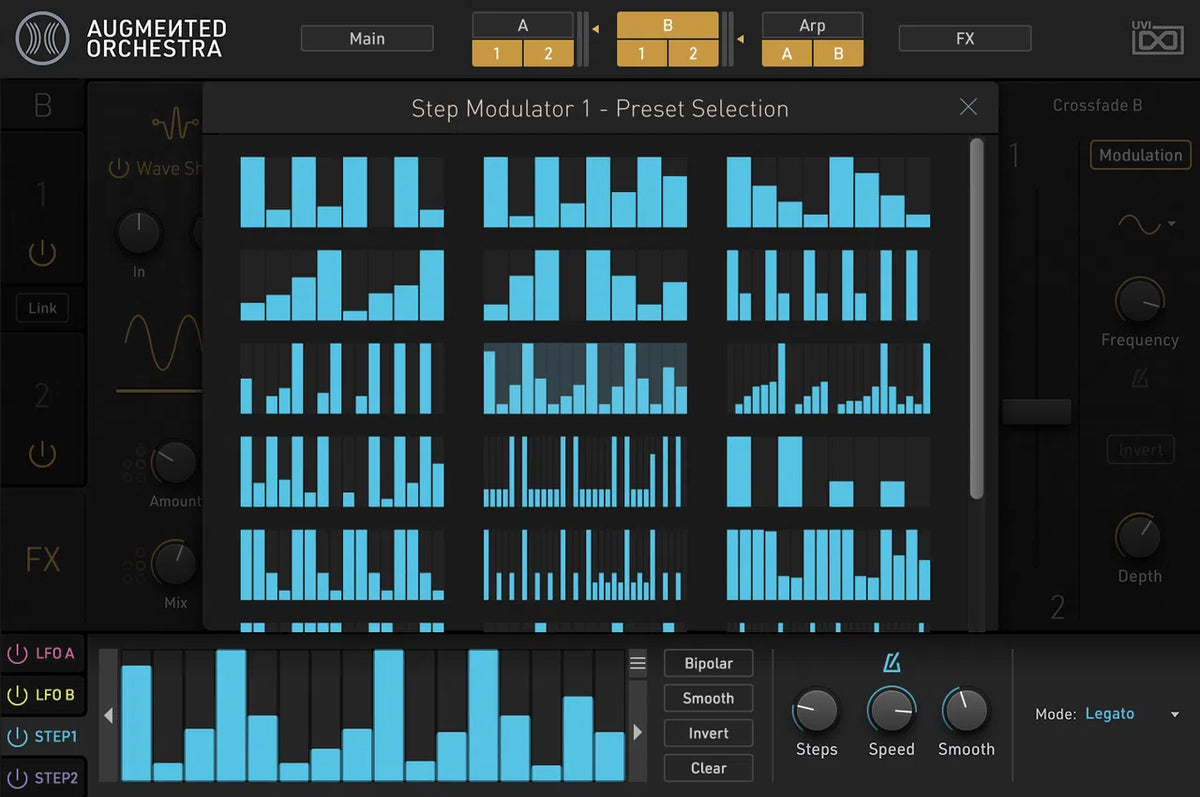Switch to the Main tab

[367, 38]
